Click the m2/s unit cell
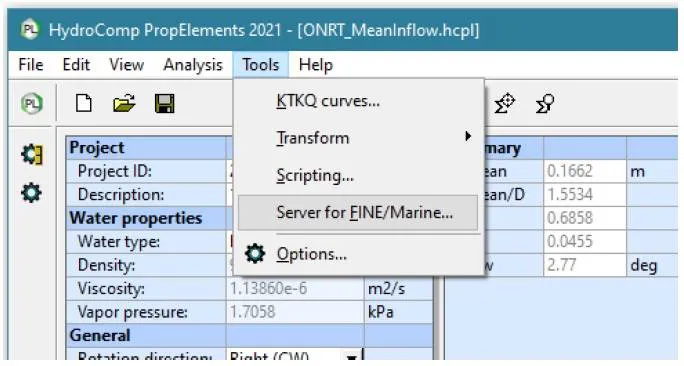 point(398,289)
